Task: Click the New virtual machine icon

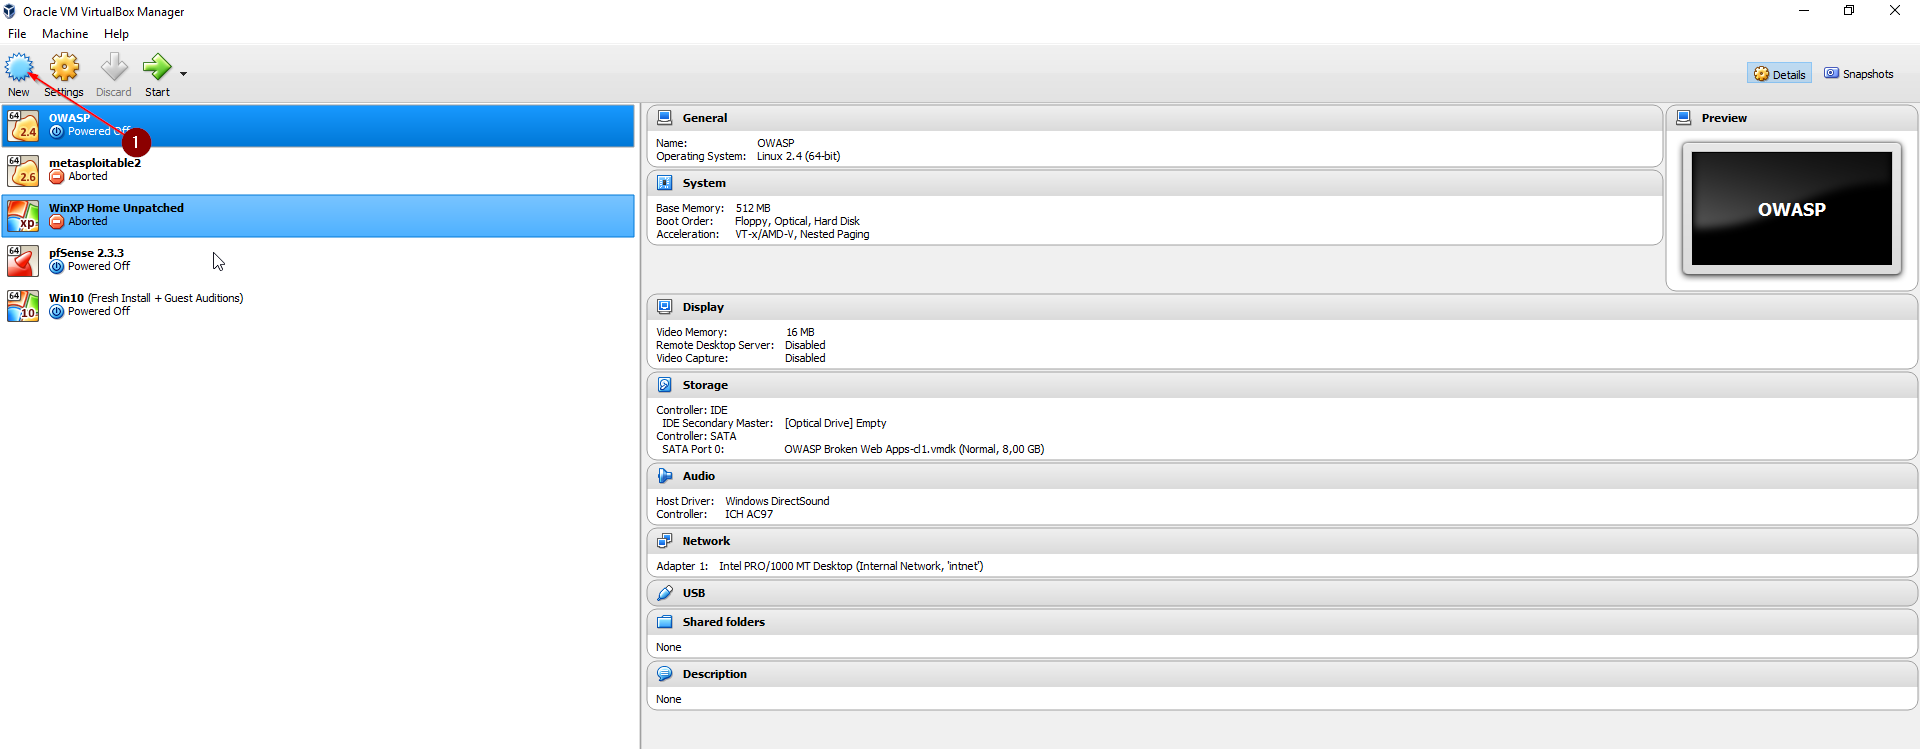Action: pos(19,68)
